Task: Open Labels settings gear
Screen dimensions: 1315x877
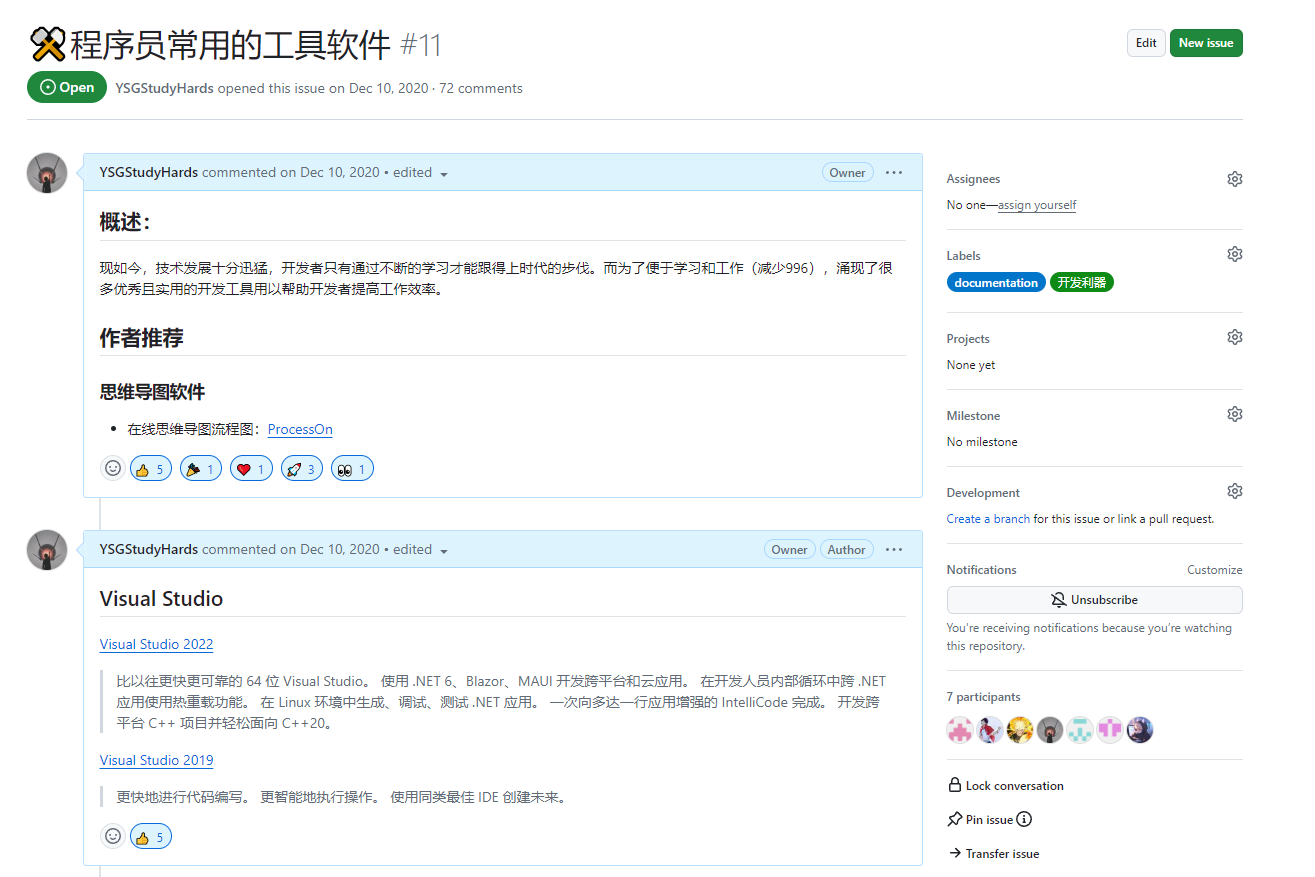Action: click(x=1234, y=254)
